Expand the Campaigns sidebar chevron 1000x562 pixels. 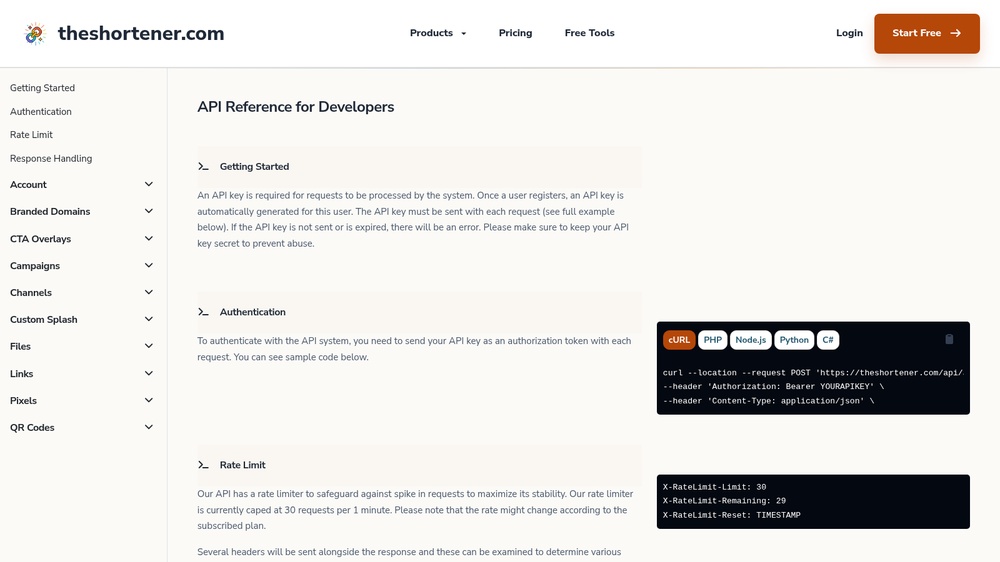149,265
